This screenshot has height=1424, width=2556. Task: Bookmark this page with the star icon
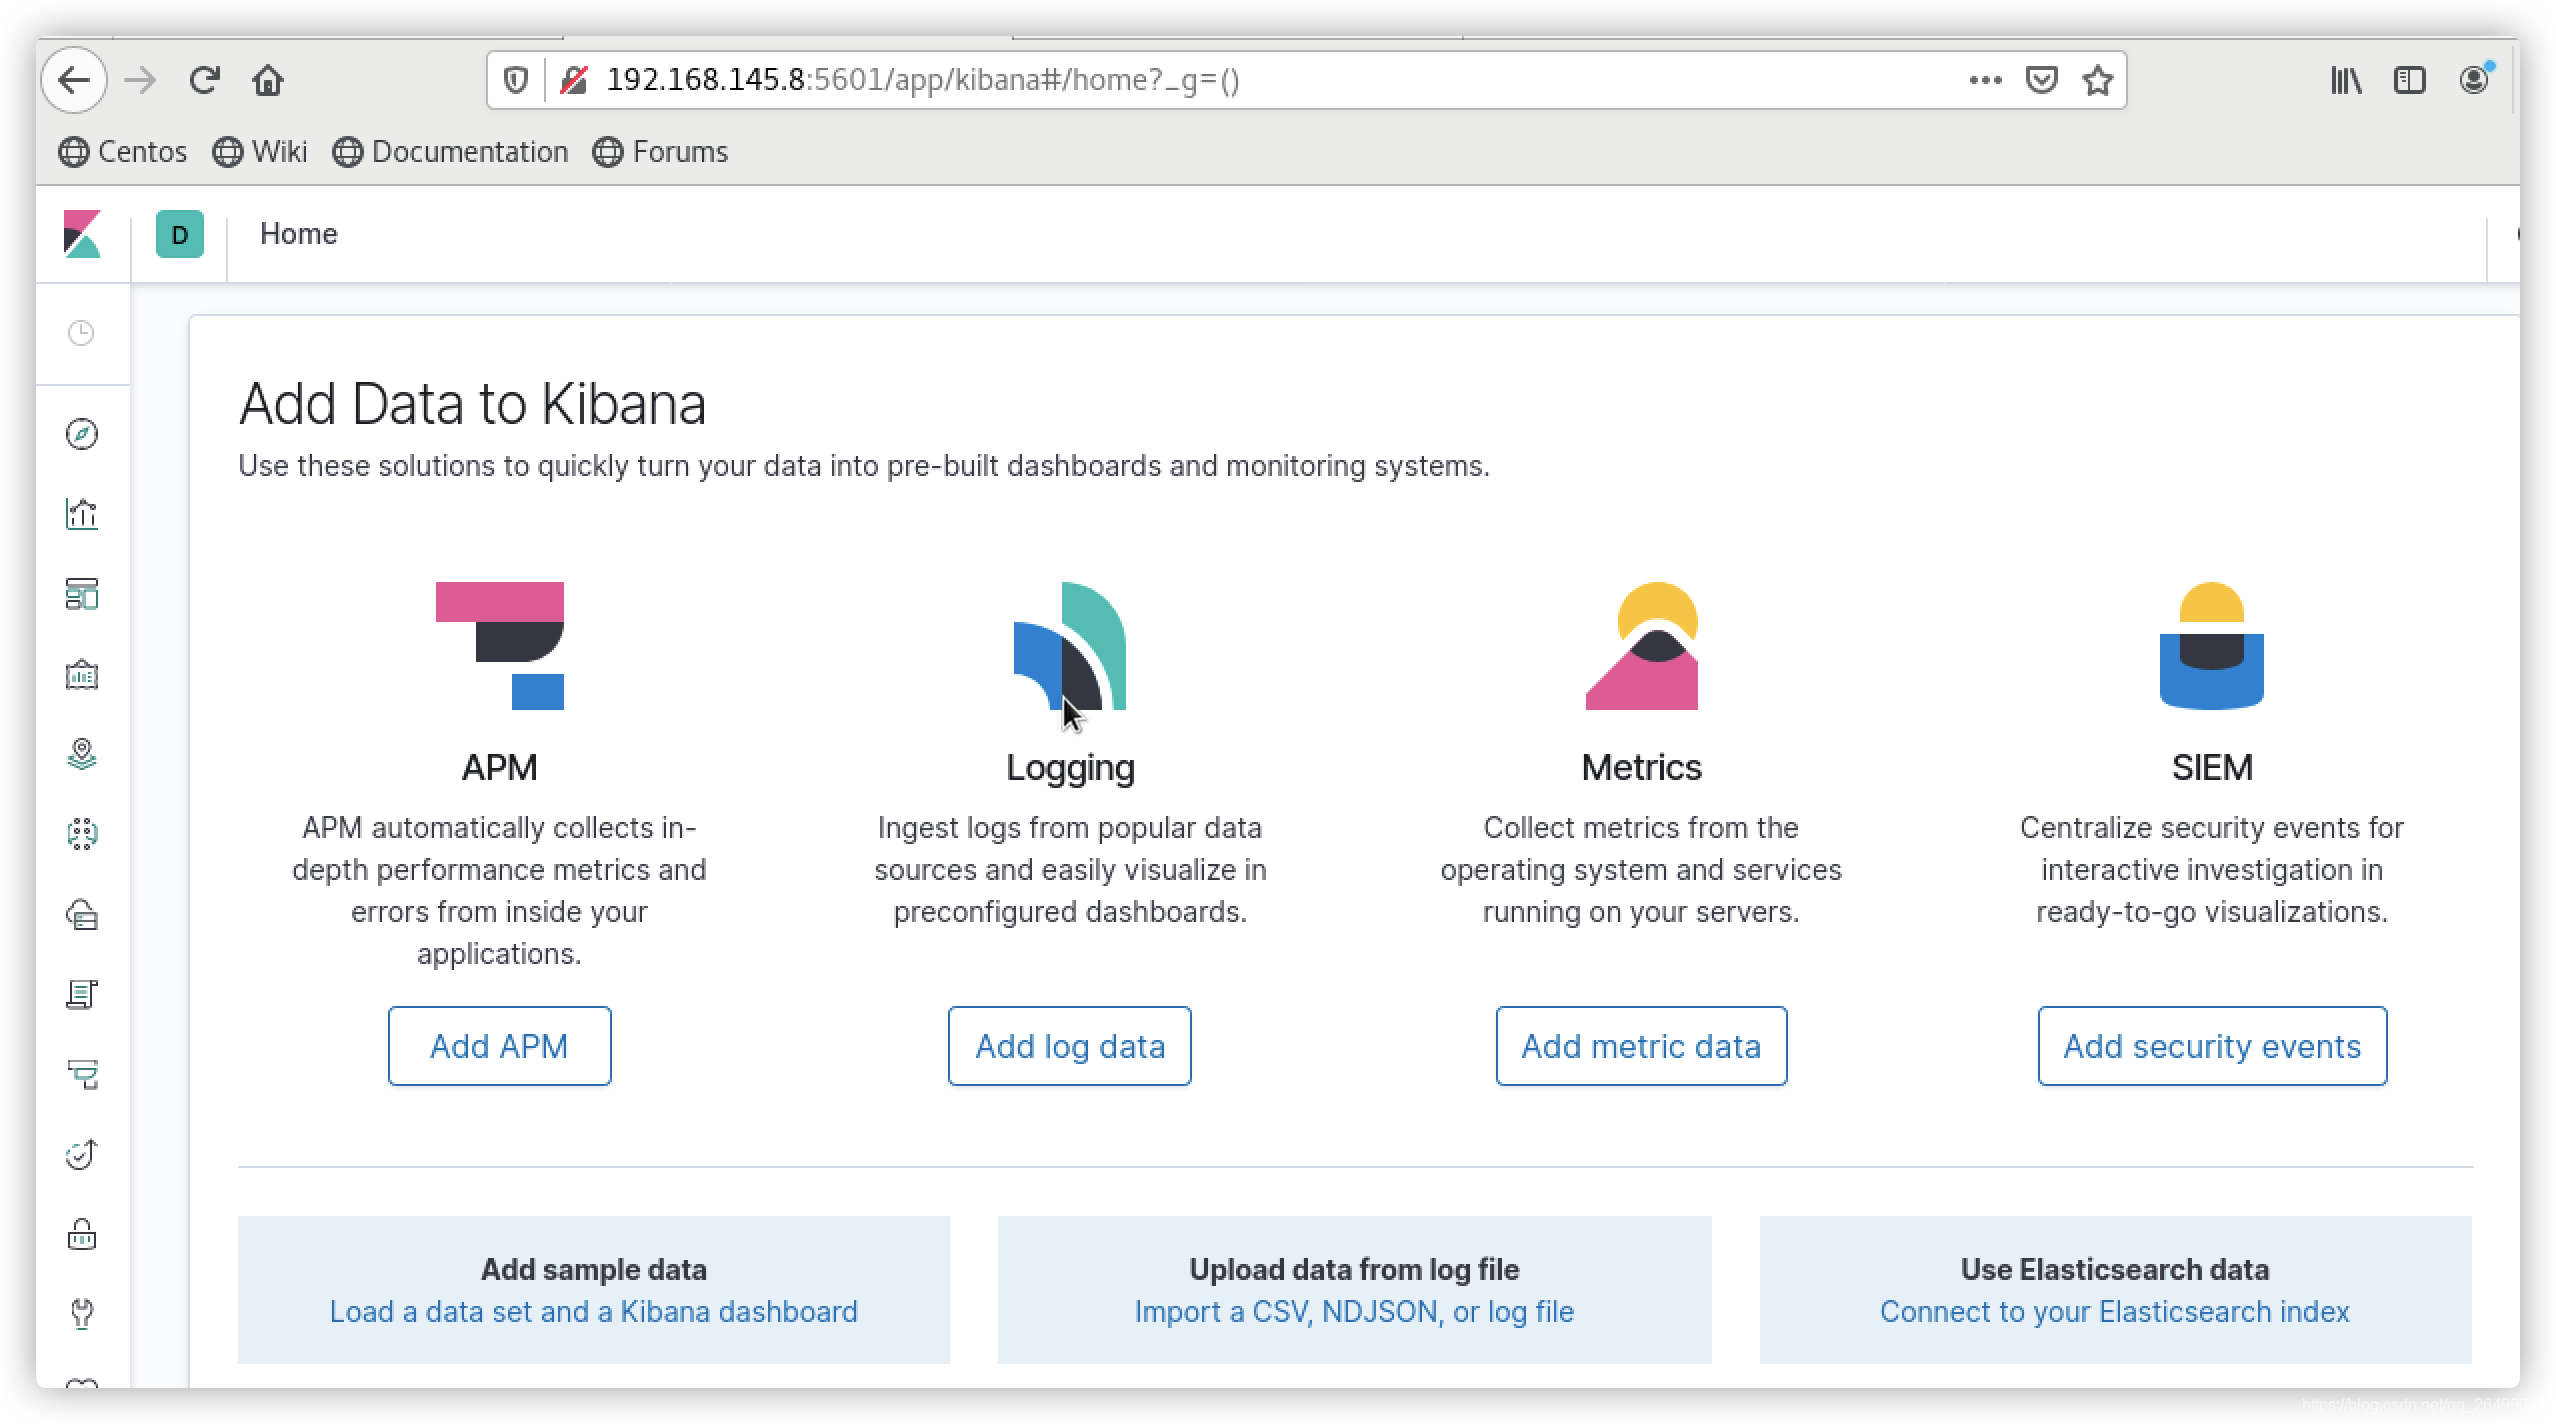point(2097,80)
